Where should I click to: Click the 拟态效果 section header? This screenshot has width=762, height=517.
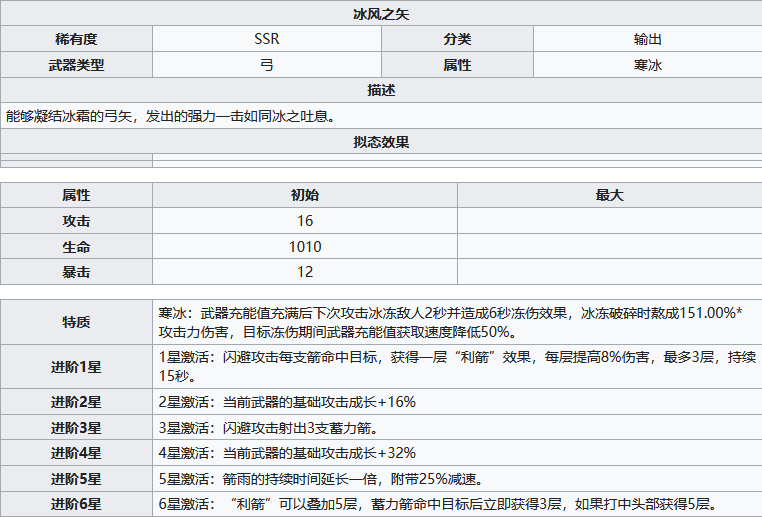pyautogui.click(x=381, y=142)
